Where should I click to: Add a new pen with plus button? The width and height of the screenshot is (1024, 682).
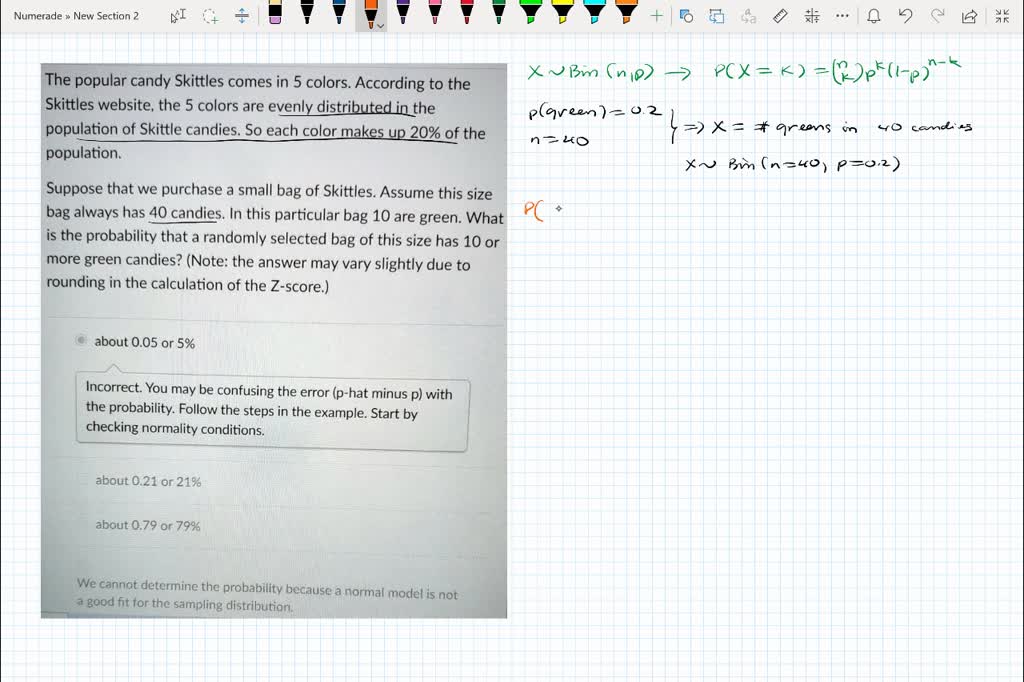tap(656, 16)
